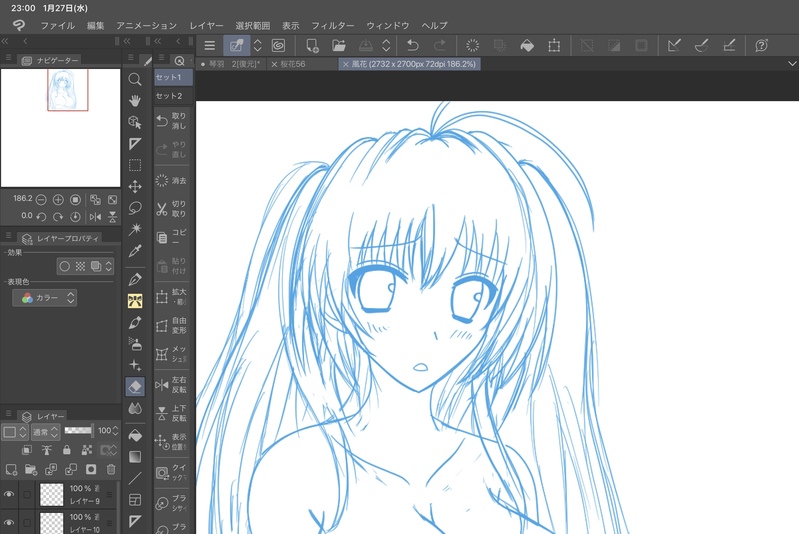The image size is (799, 534).
Task: Click the Fill icon in the command bar
Action: [527, 45]
